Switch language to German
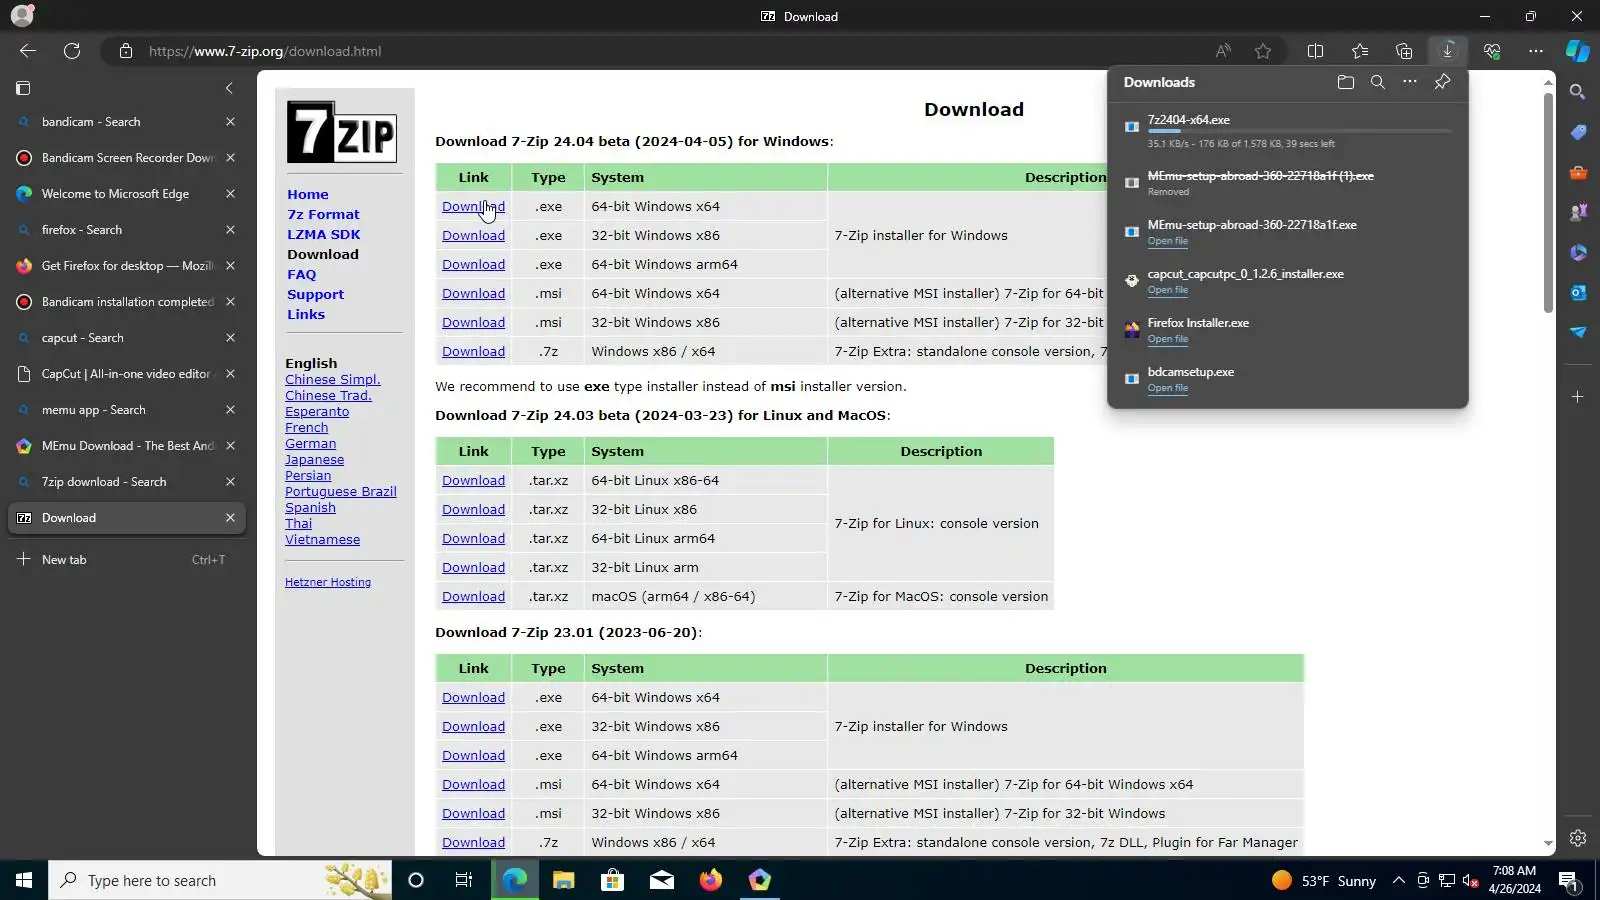The width and height of the screenshot is (1600, 900). tap(310, 444)
